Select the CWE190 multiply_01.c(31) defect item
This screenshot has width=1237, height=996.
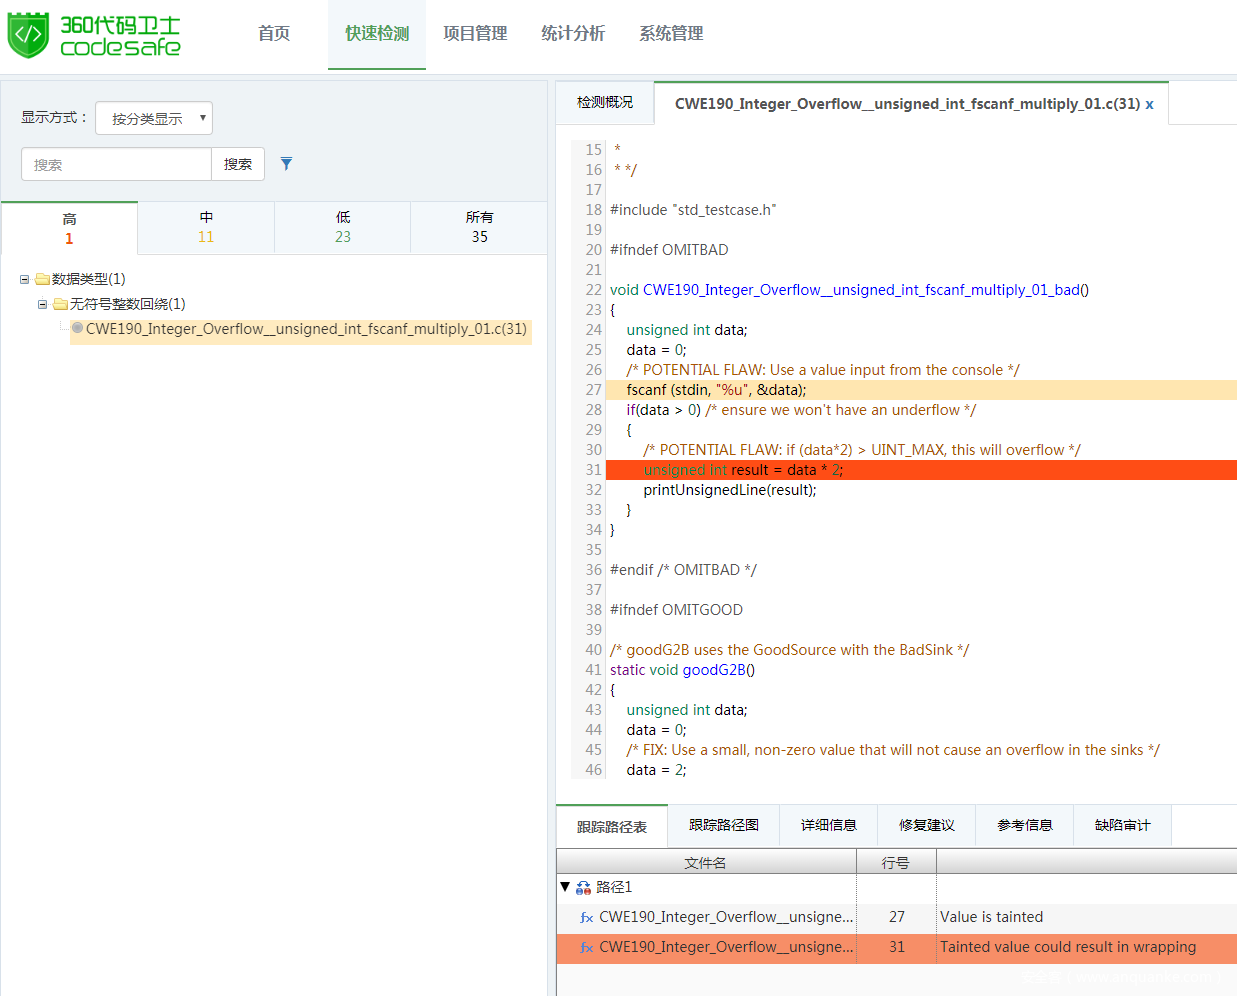click(x=305, y=330)
